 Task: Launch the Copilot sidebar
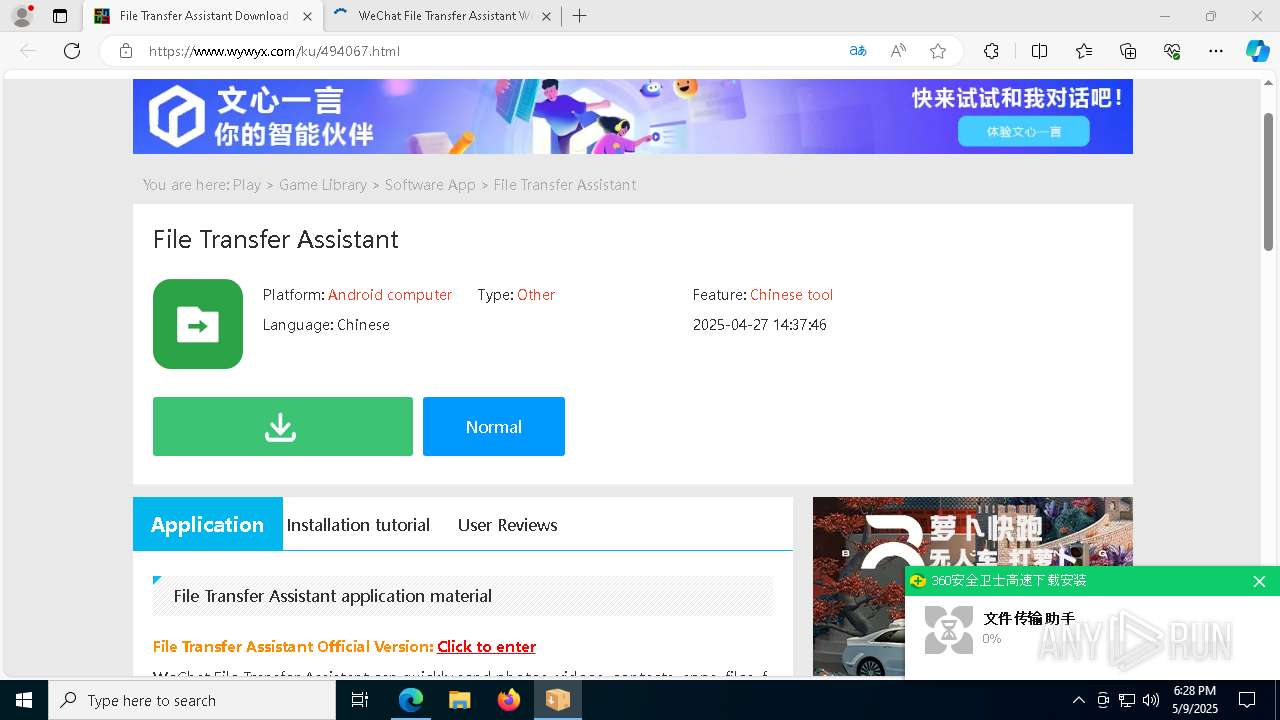pos(1258,51)
